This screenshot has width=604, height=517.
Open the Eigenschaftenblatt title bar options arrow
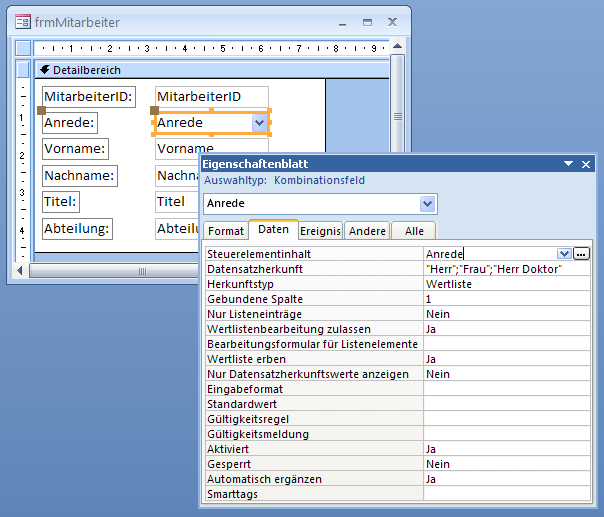coord(568,165)
